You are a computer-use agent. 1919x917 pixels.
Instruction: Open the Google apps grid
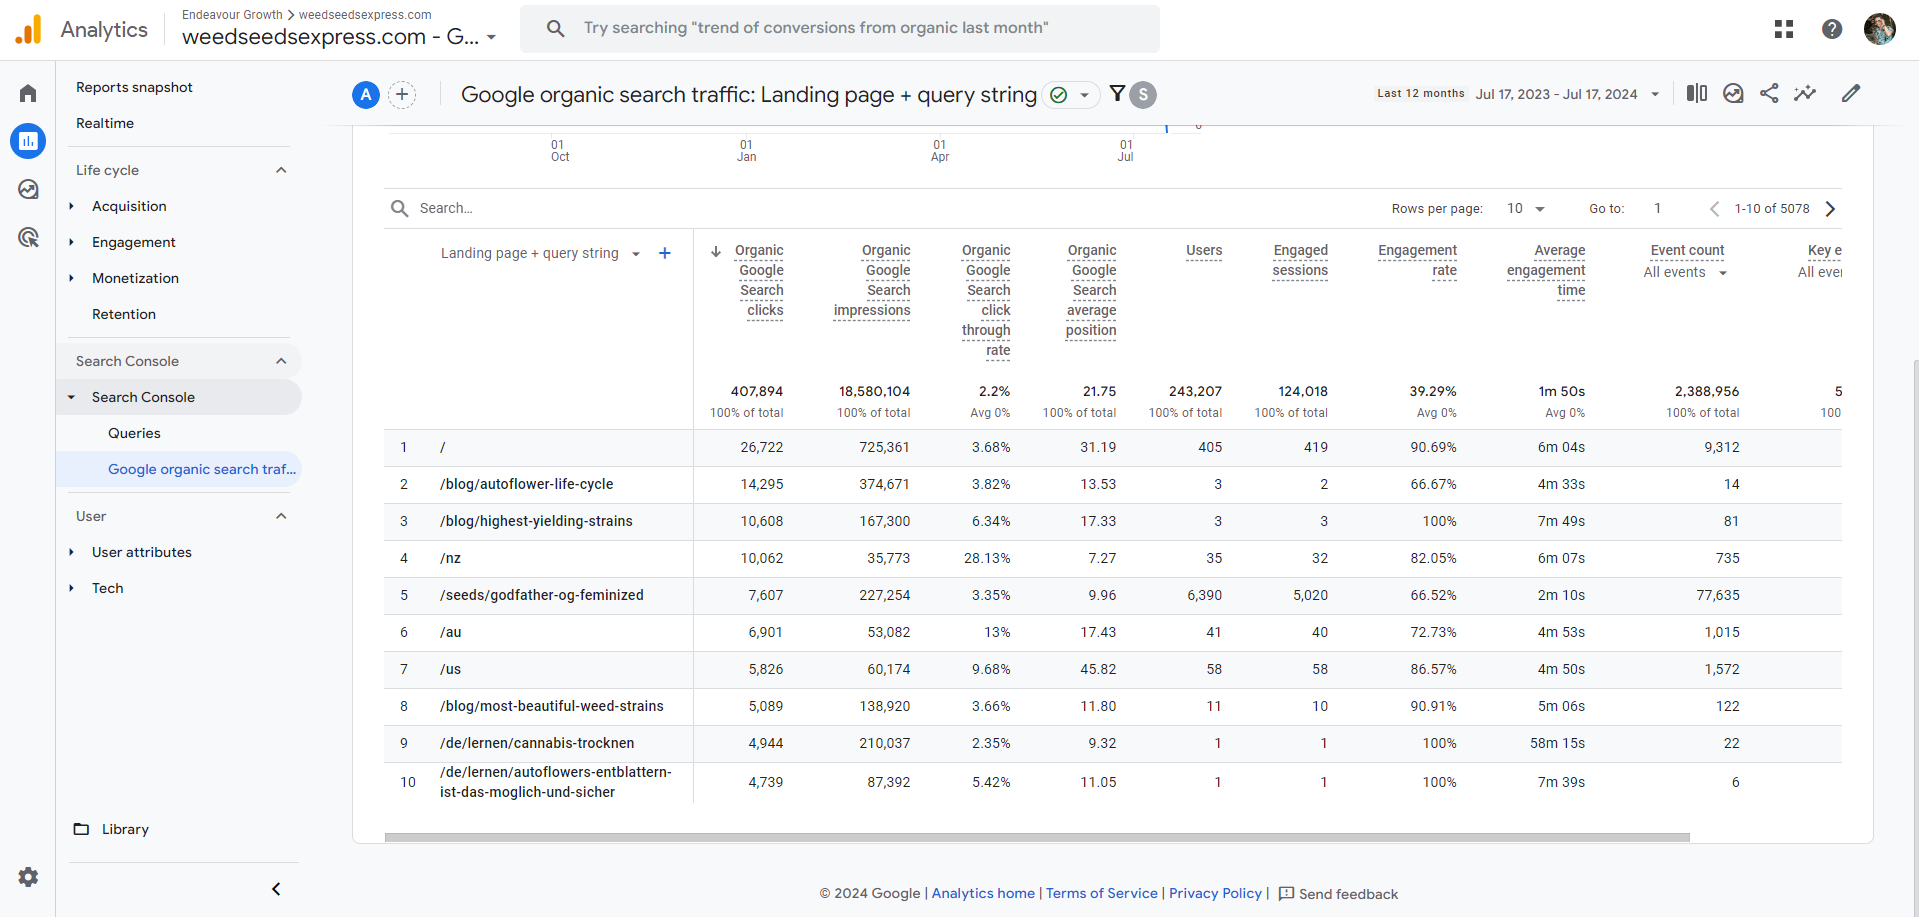pyautogui.click(x=1784, y=29)
